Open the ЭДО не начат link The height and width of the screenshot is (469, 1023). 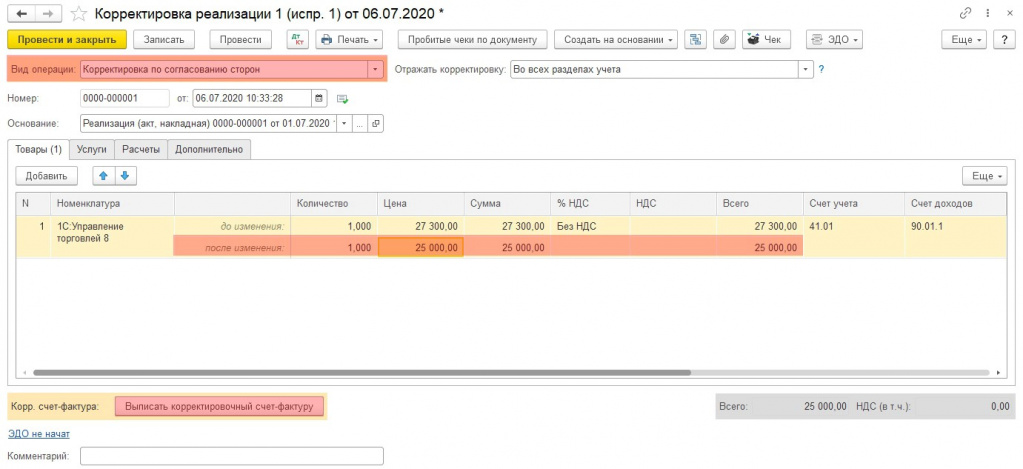pos(38,433)
